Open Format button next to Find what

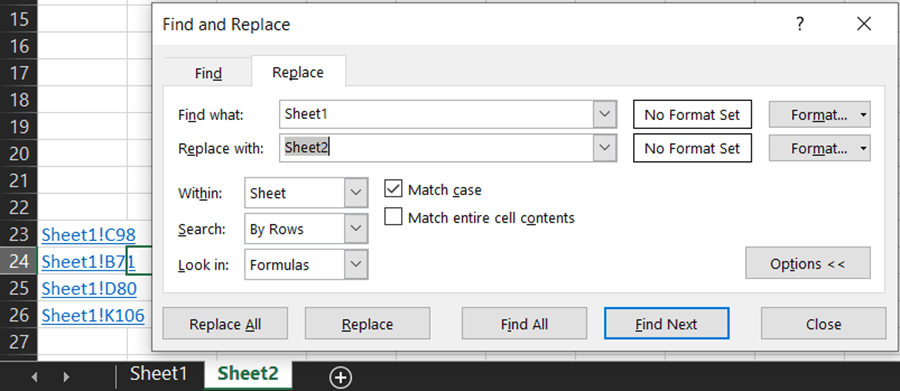[819, 114]
